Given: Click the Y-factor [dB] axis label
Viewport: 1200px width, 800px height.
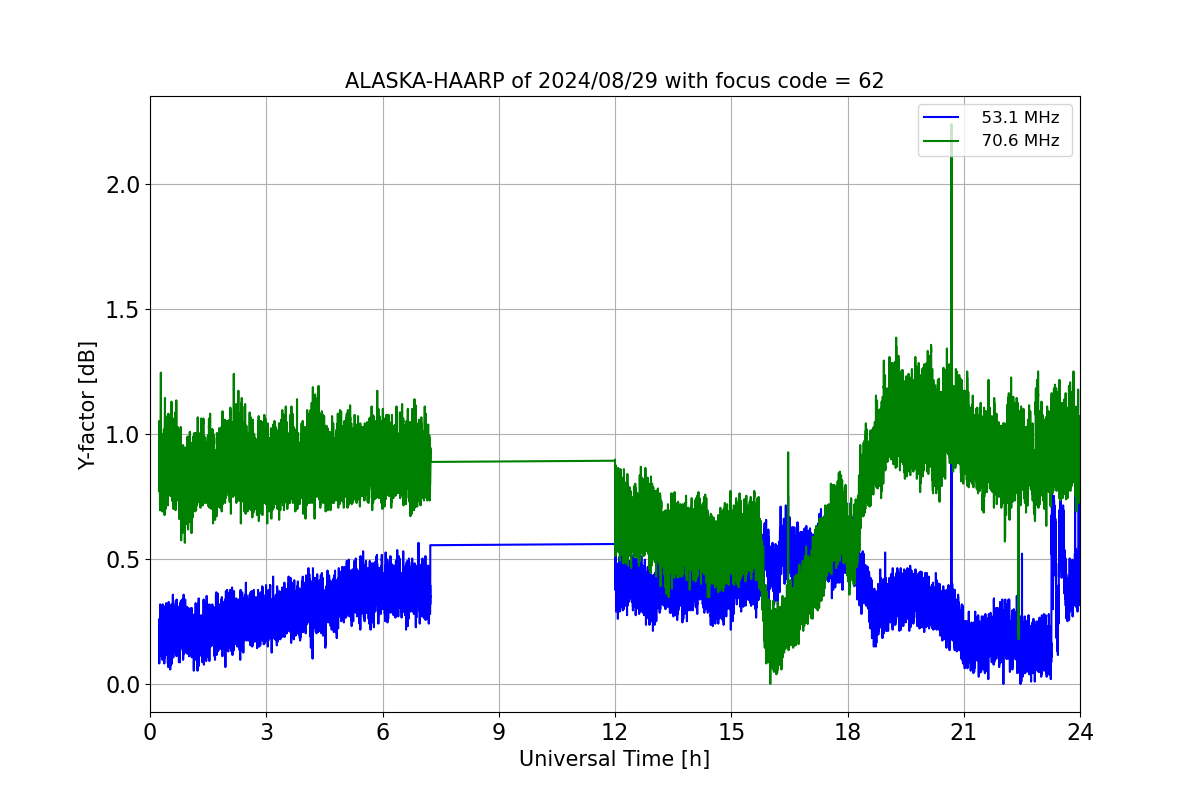Looking at the screenshot, I should (x=88, y=405).
